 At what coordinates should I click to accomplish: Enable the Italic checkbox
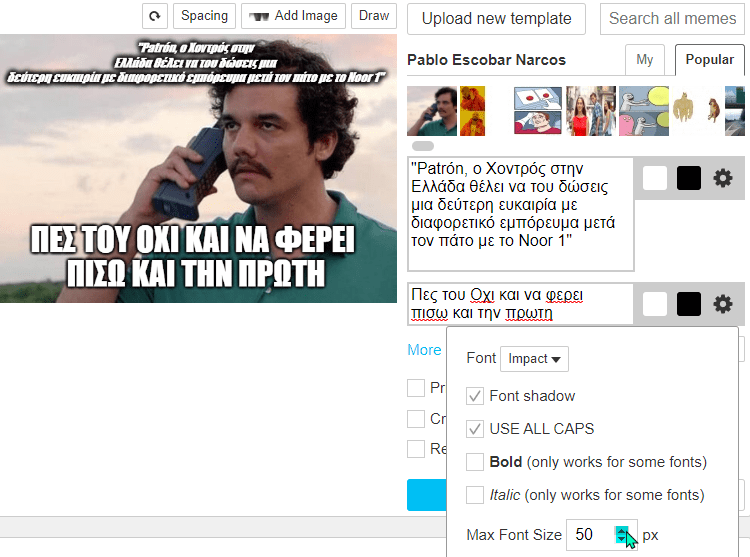pos(475,495)
